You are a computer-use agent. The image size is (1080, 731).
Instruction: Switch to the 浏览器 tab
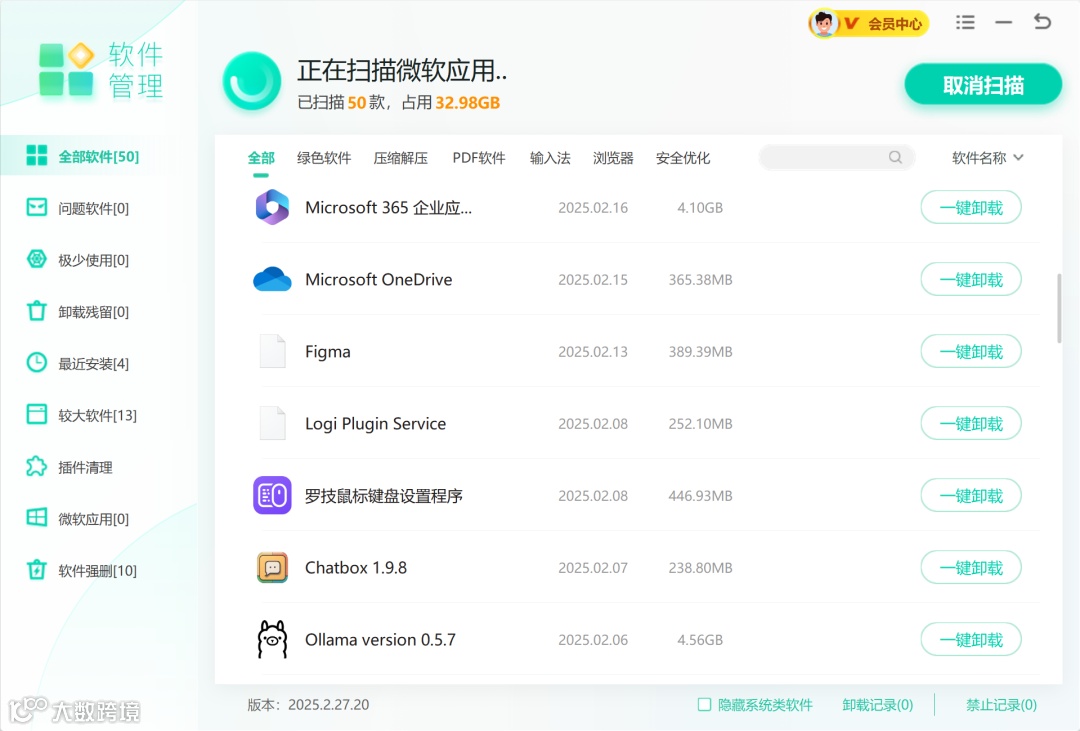pos(613,158)
